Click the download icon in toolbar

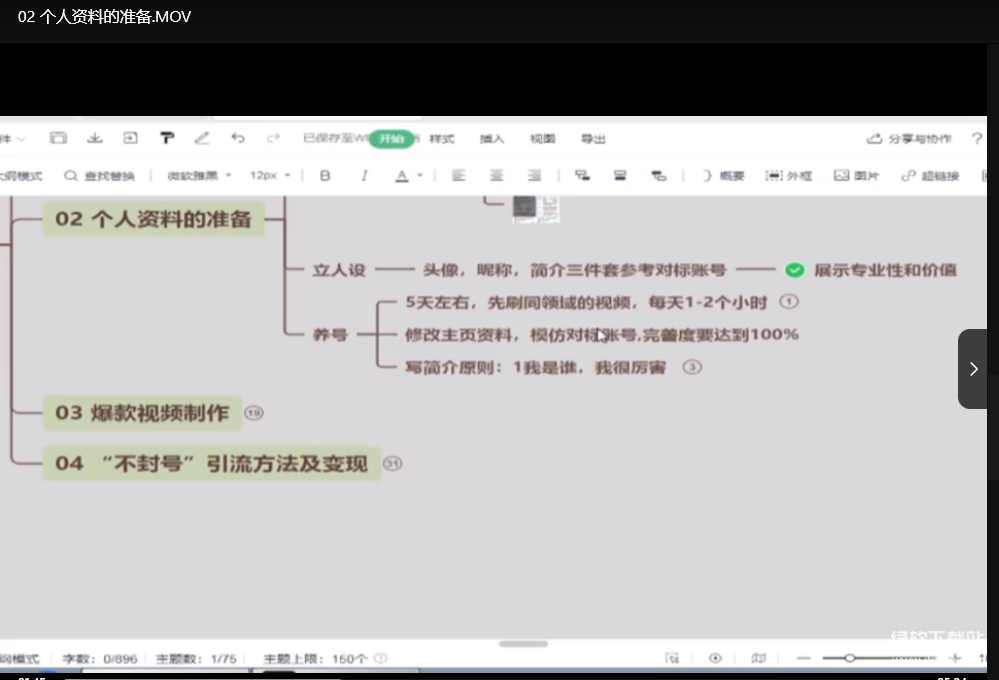coord(95,138)
